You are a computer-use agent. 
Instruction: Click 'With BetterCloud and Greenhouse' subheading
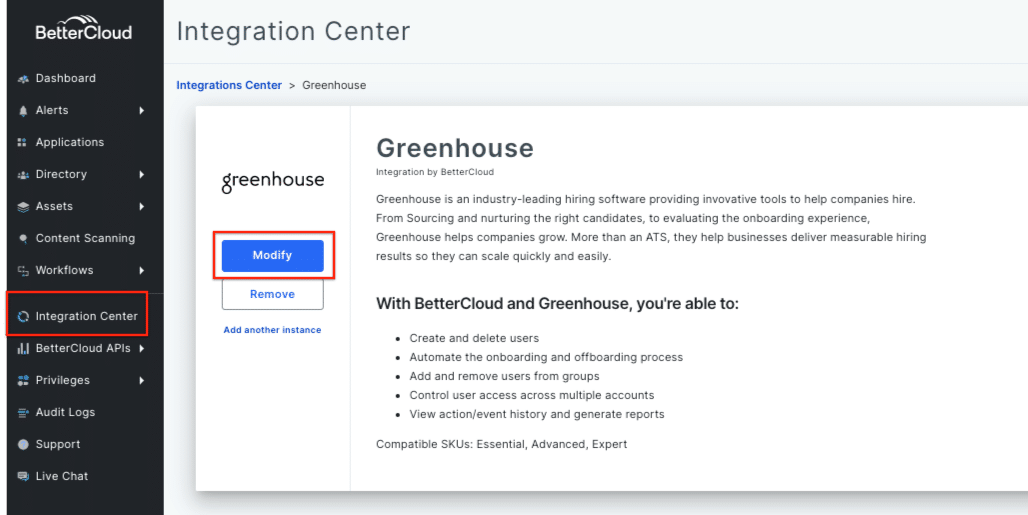(x=557, y=304)
